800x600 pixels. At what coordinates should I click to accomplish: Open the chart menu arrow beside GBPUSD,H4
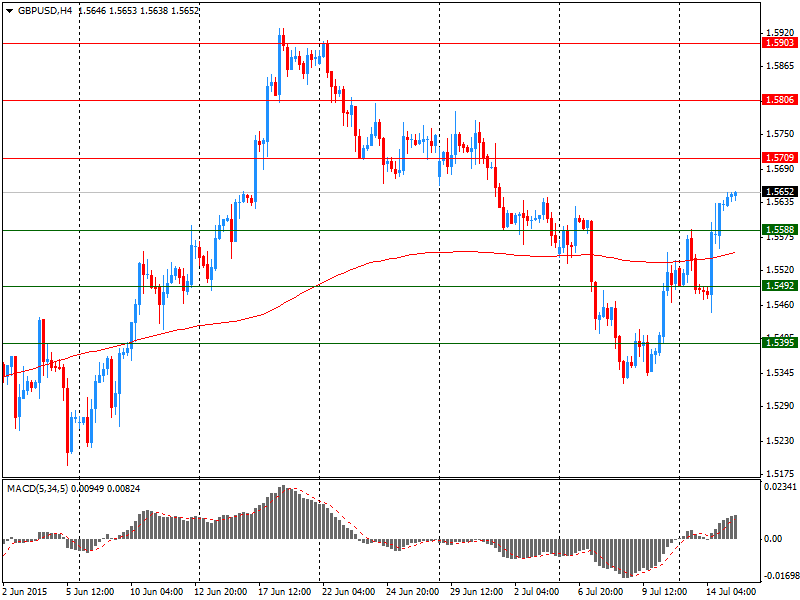pos(10,11)
